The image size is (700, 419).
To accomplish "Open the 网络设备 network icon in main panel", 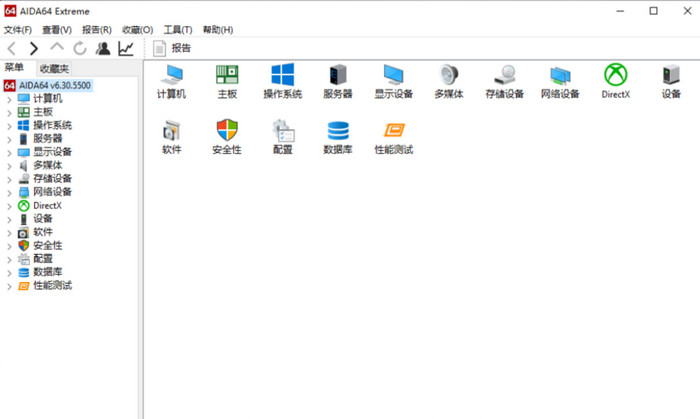I will [560, 81].
